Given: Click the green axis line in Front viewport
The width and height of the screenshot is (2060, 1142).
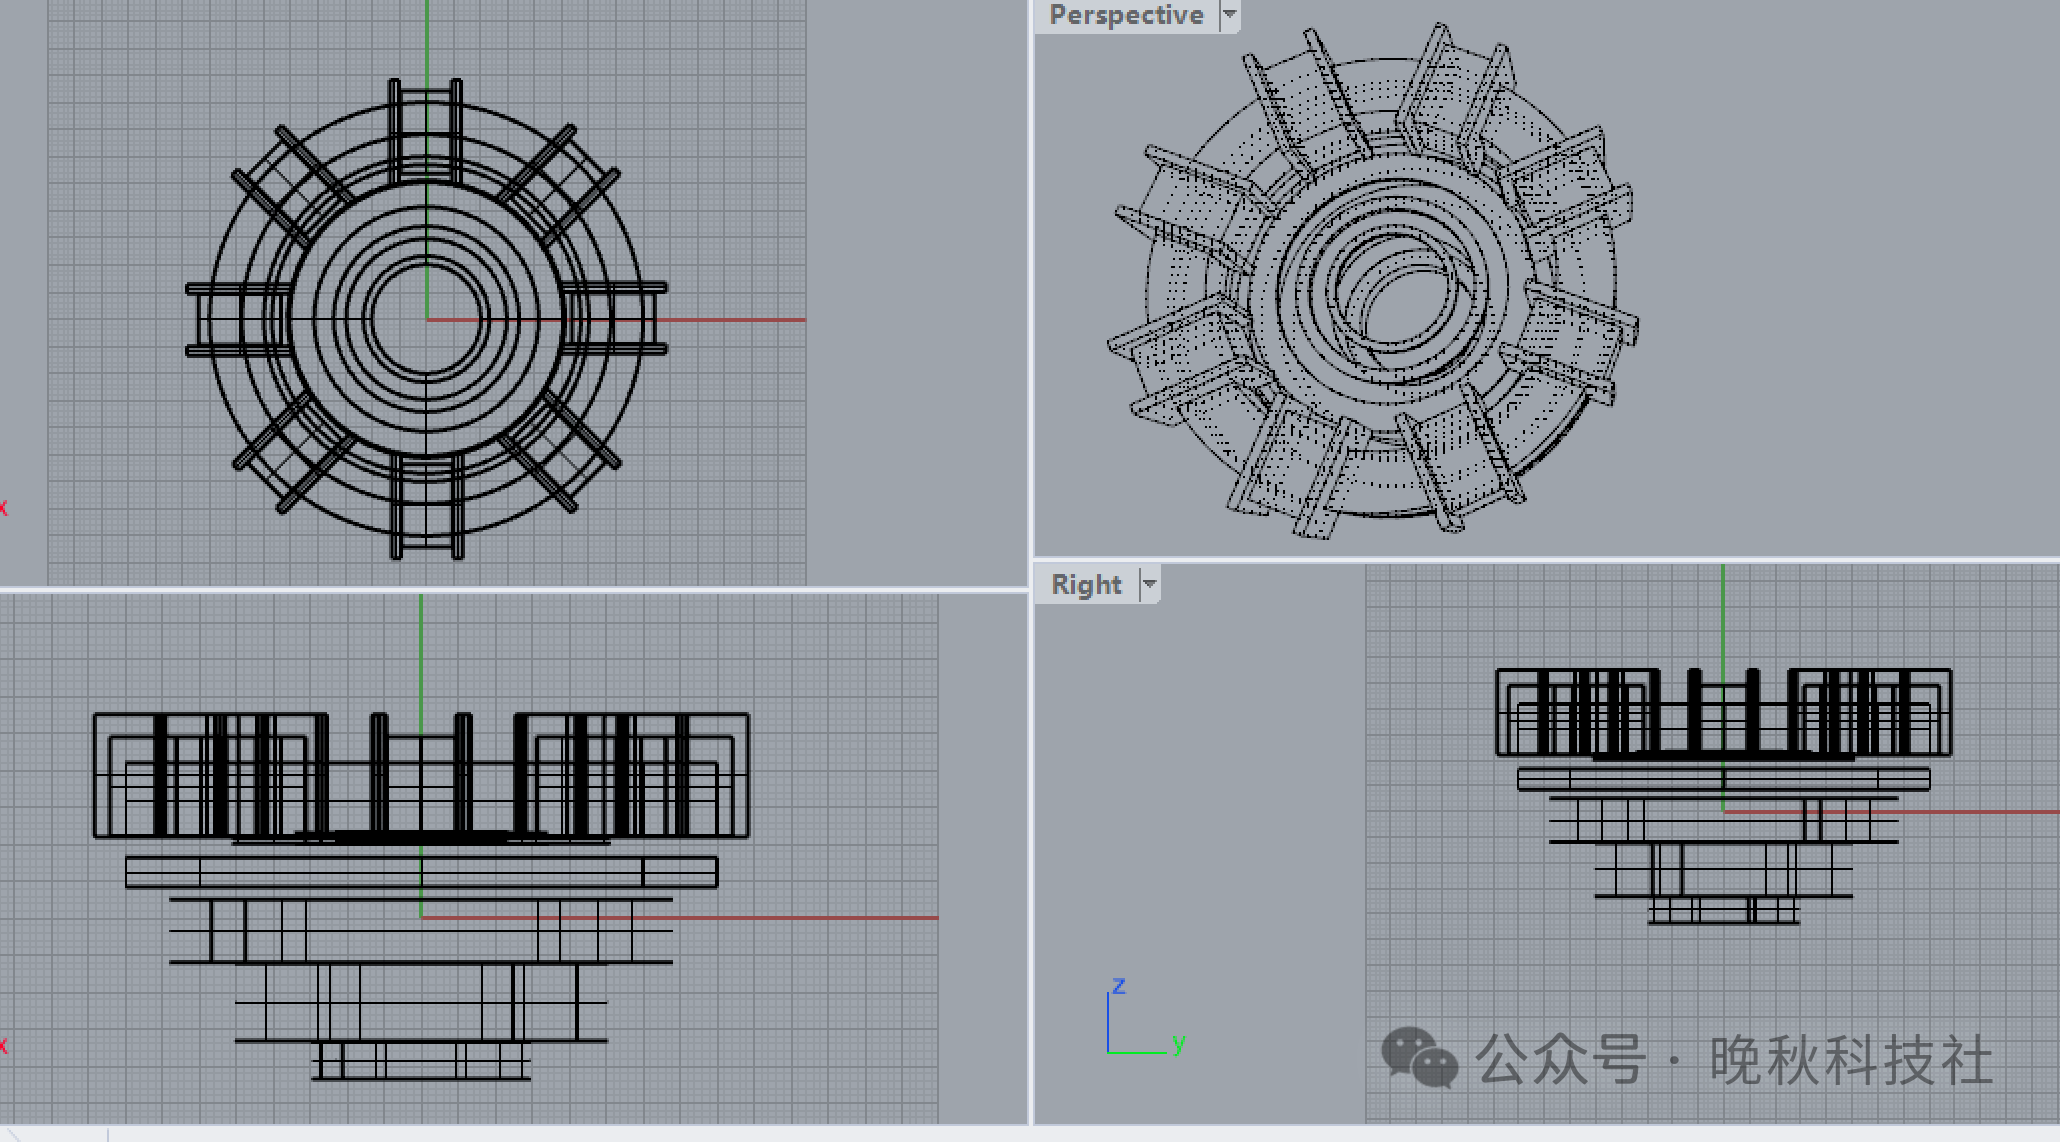Looking at the screenshot, I should click(421, 650).
